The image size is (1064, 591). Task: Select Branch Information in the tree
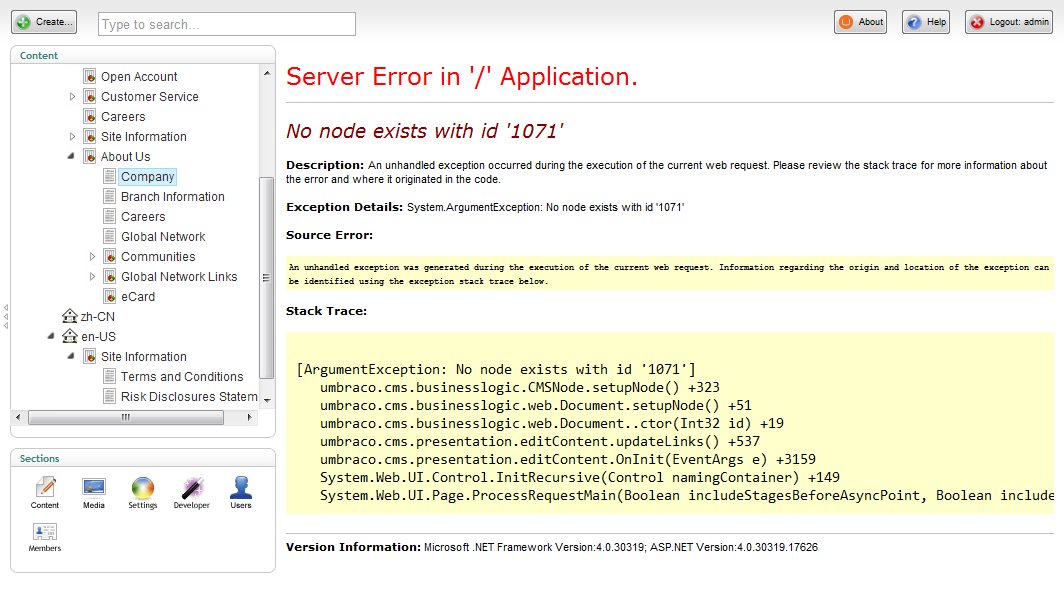(172, 197)
